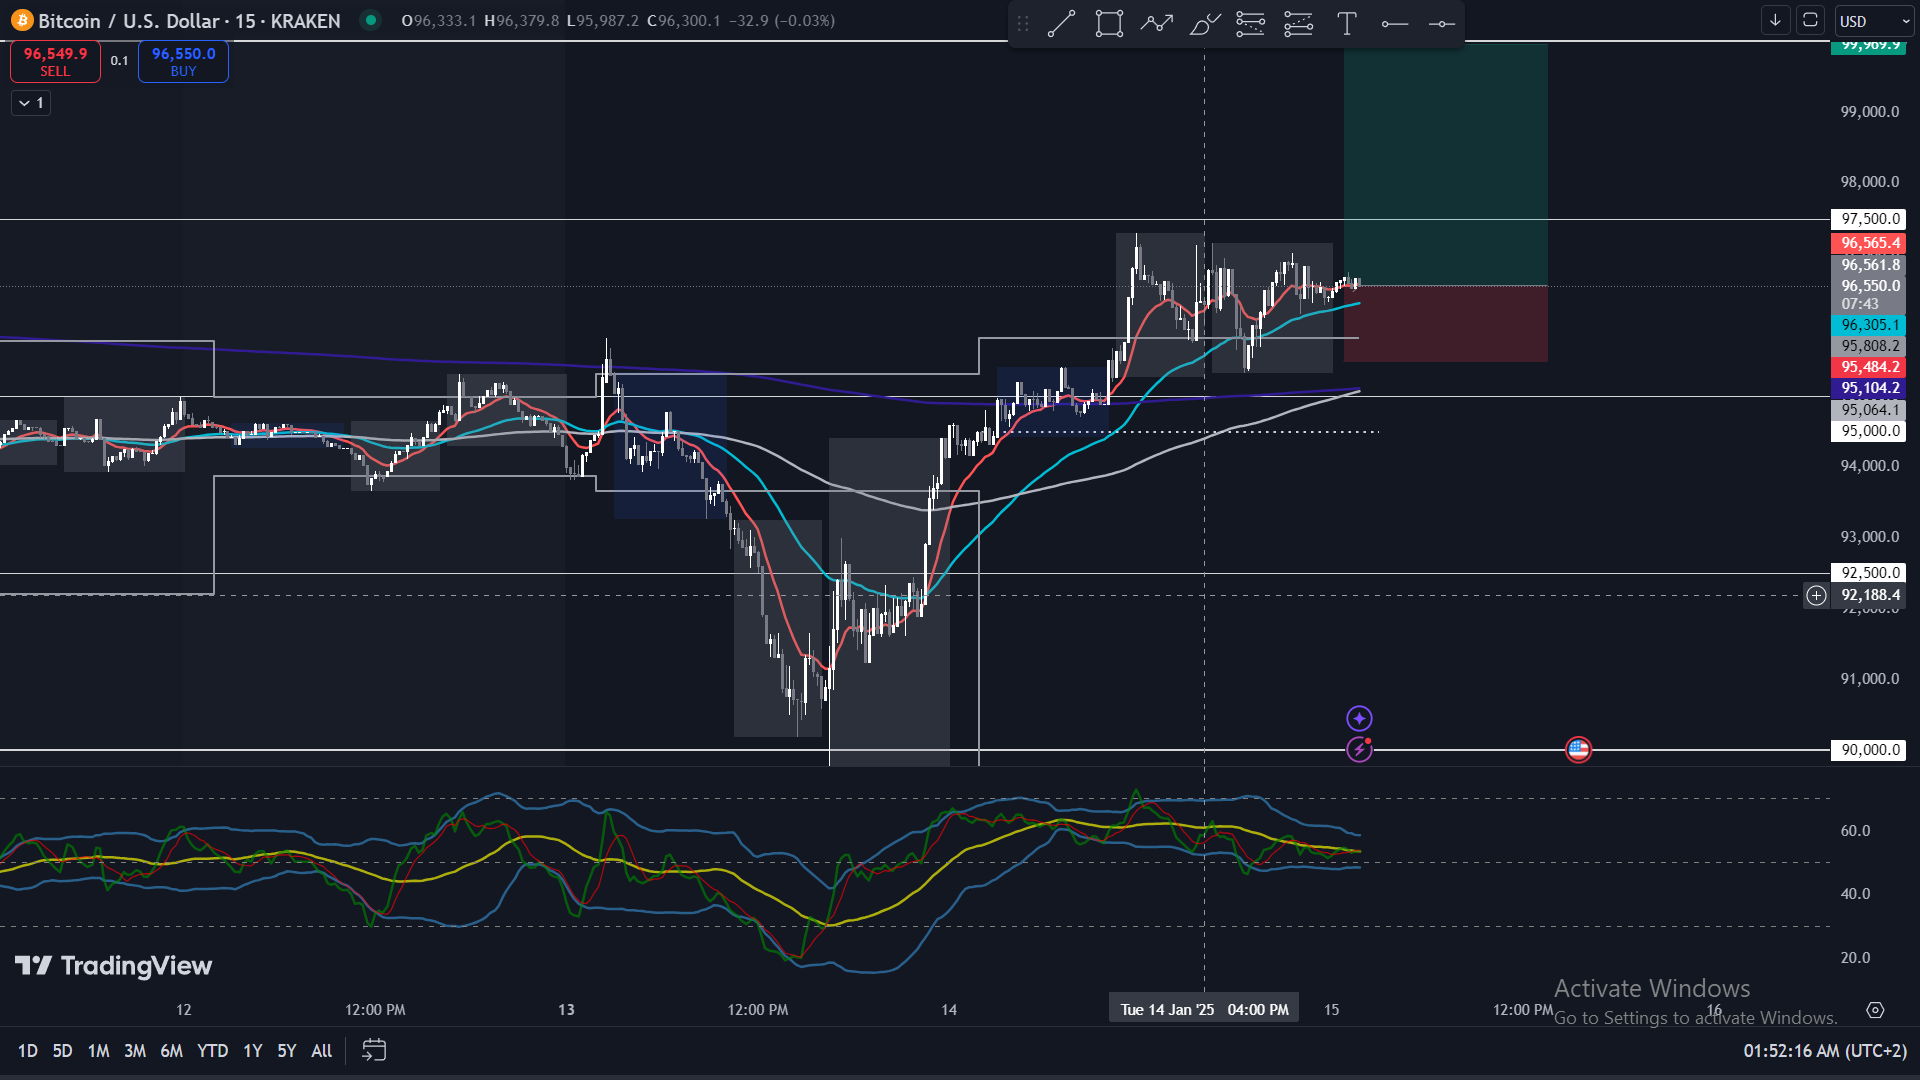Select the Brush drawing tool
This screenshot has height=1080, width=1920.
click(x=1204, y=23)
